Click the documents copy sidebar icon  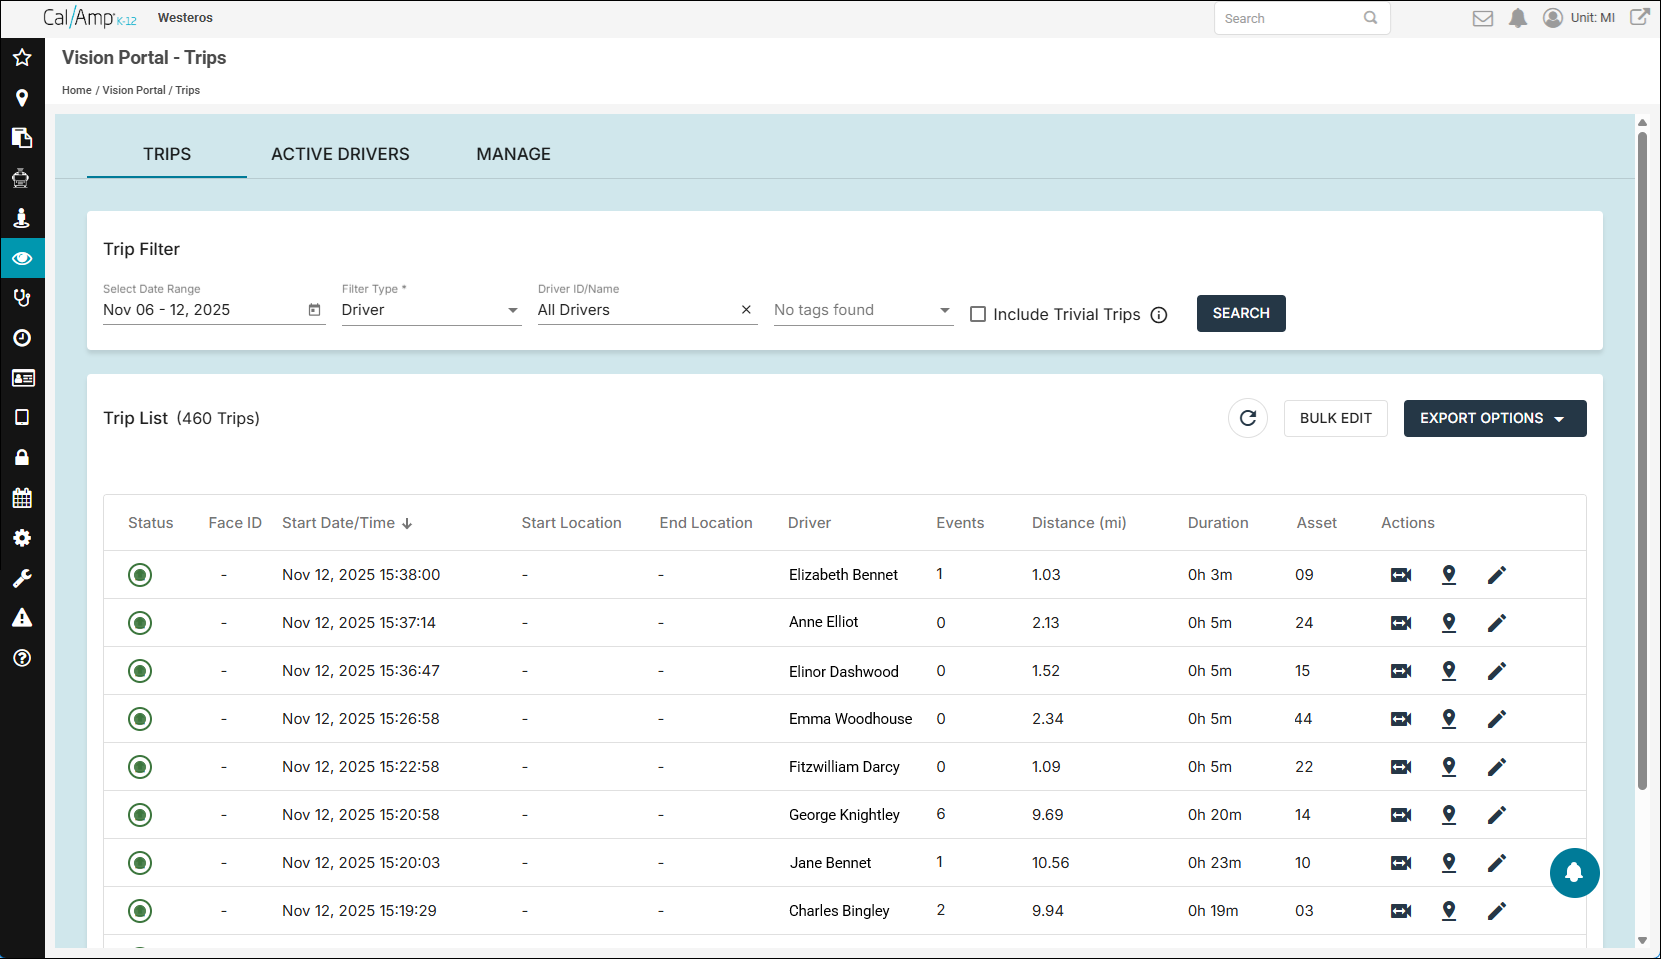coord(22,138)
